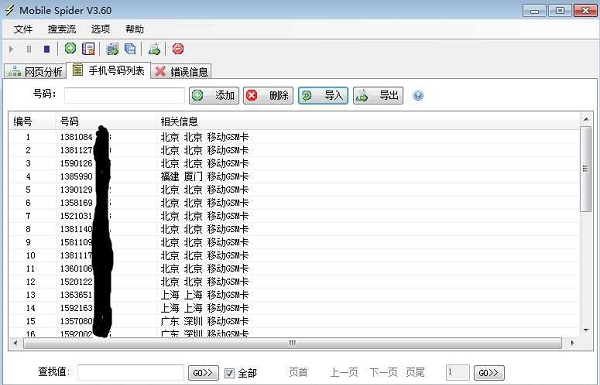Viewport: 600px width, 385px height.
Task: Click the 下一页 next page link
Action: click(384, 372)
